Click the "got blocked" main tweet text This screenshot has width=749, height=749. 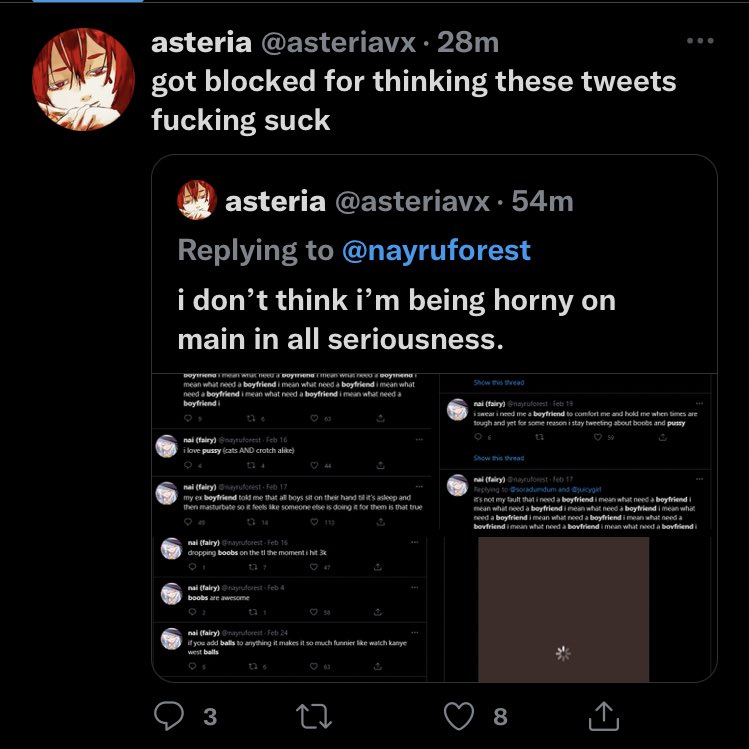[x=413, y=101]
